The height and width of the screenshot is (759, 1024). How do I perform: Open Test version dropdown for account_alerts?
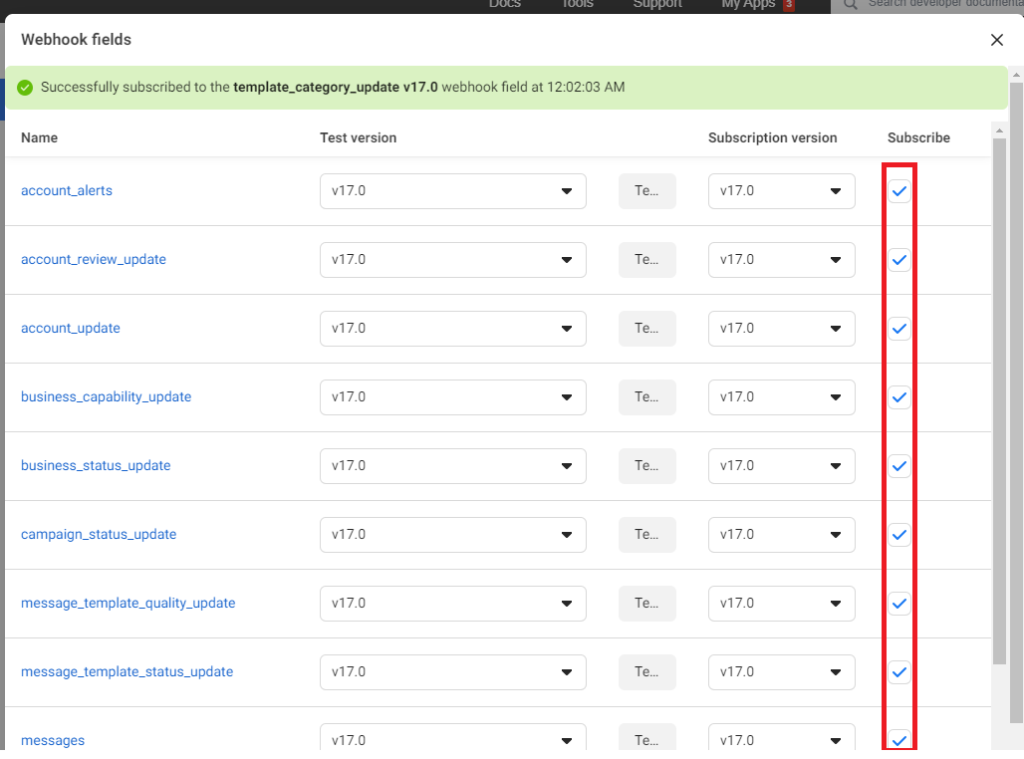(x=453, y=191)
